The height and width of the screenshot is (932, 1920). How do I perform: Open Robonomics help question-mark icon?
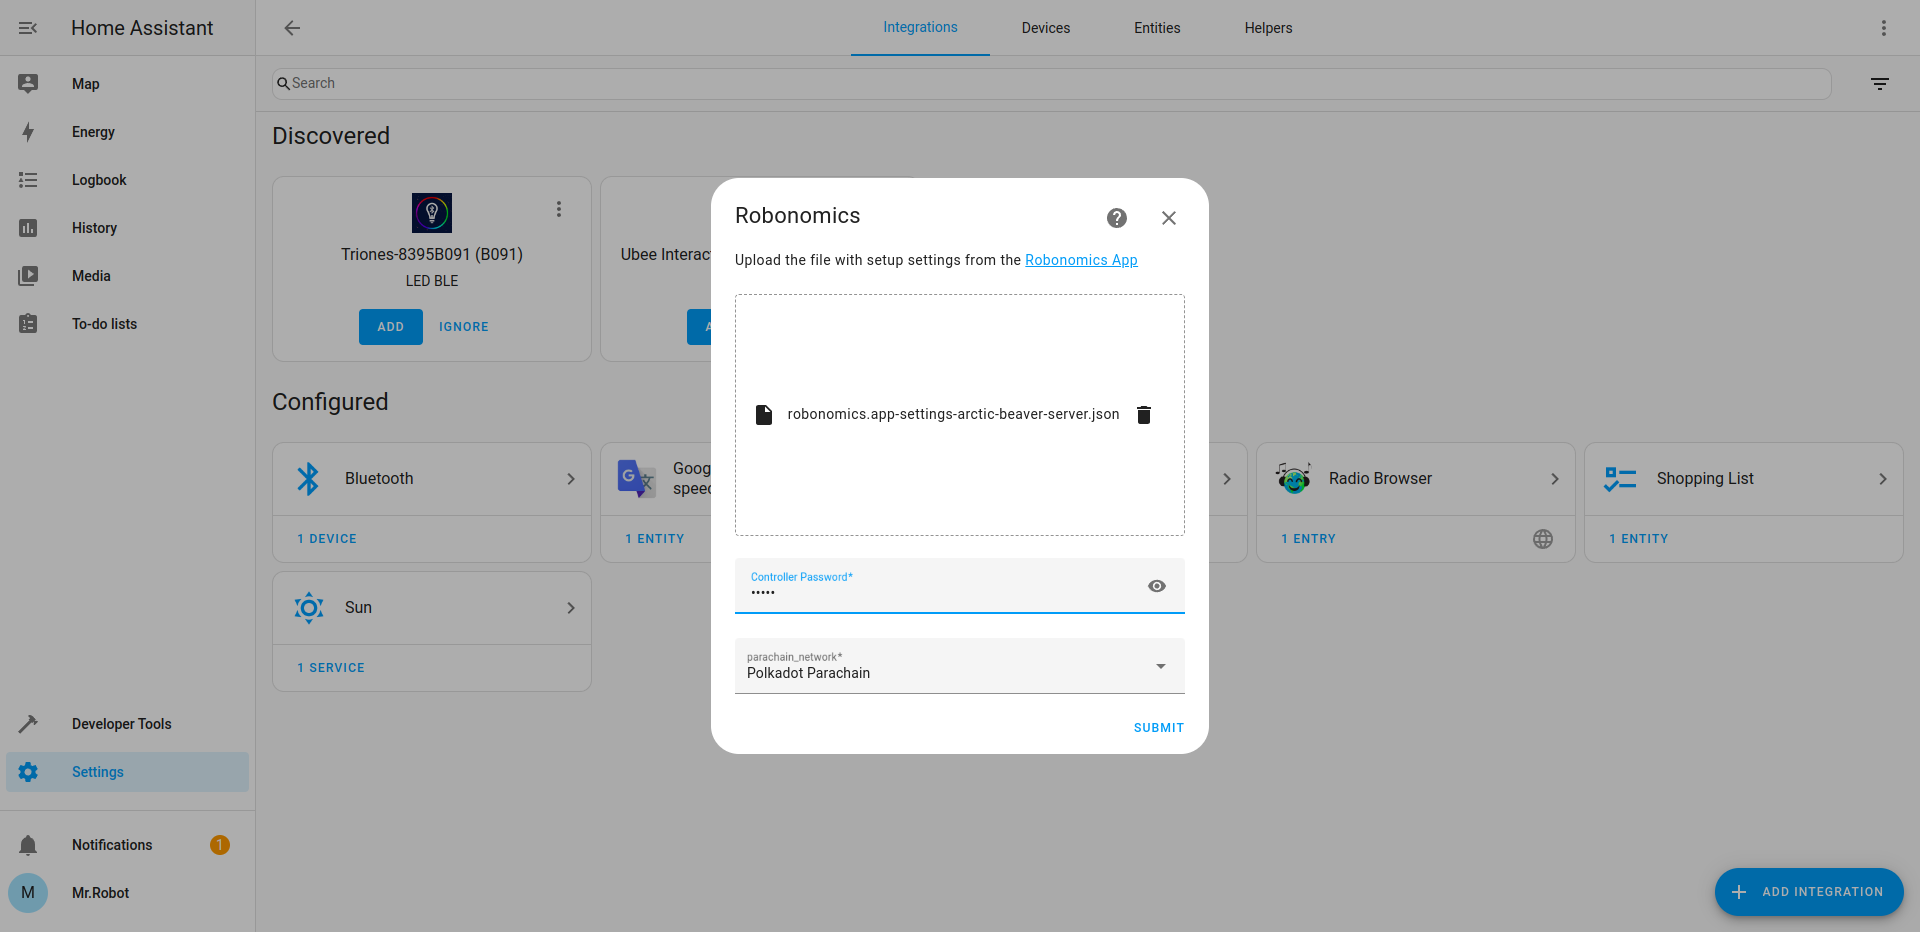pos(1117,218)
